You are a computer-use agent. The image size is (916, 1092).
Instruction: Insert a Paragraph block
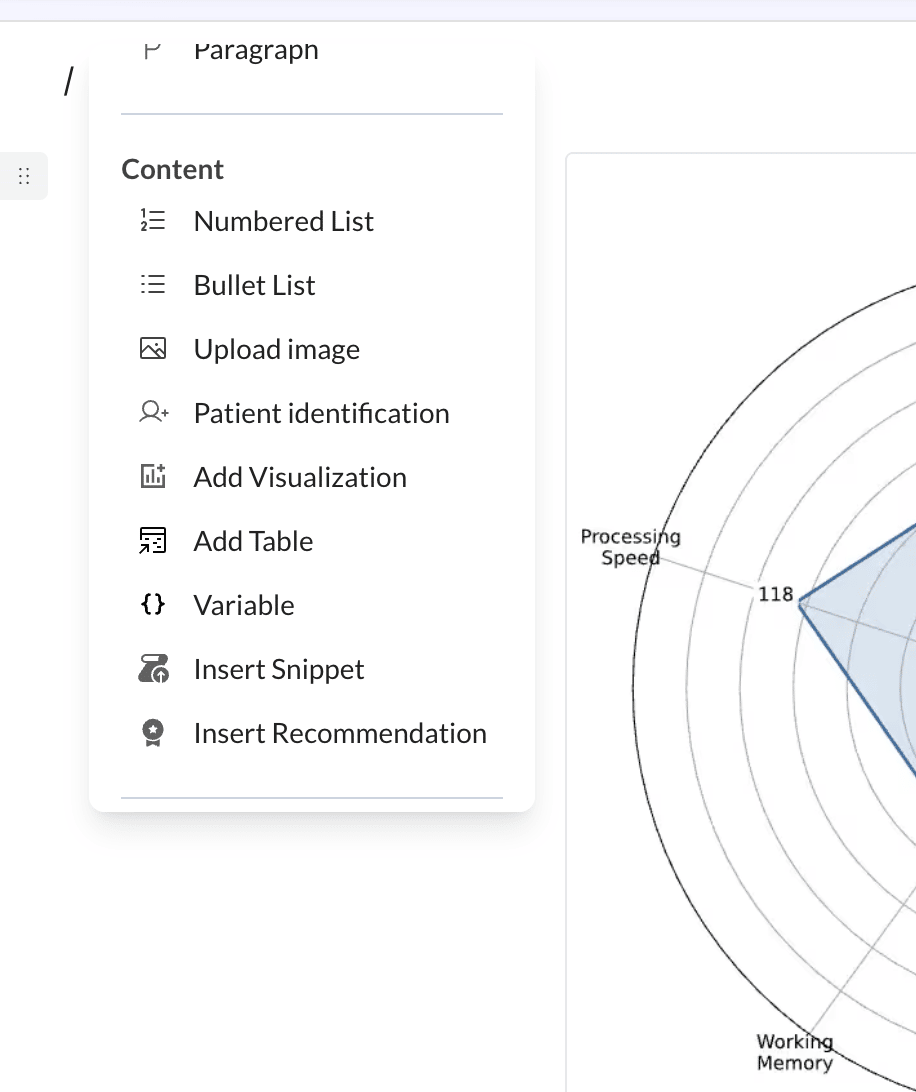click(x=256, y=48)
